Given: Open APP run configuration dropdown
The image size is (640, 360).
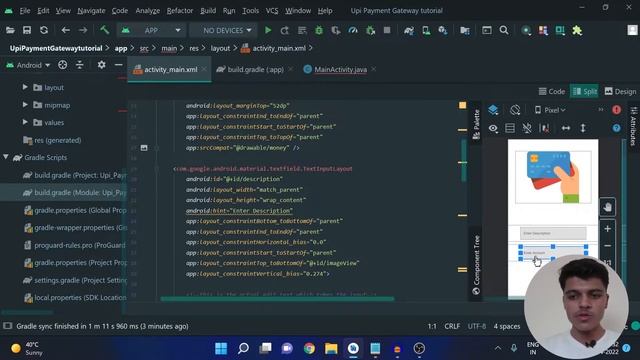Looking at the screenshot, I should [x=151, y=30].
